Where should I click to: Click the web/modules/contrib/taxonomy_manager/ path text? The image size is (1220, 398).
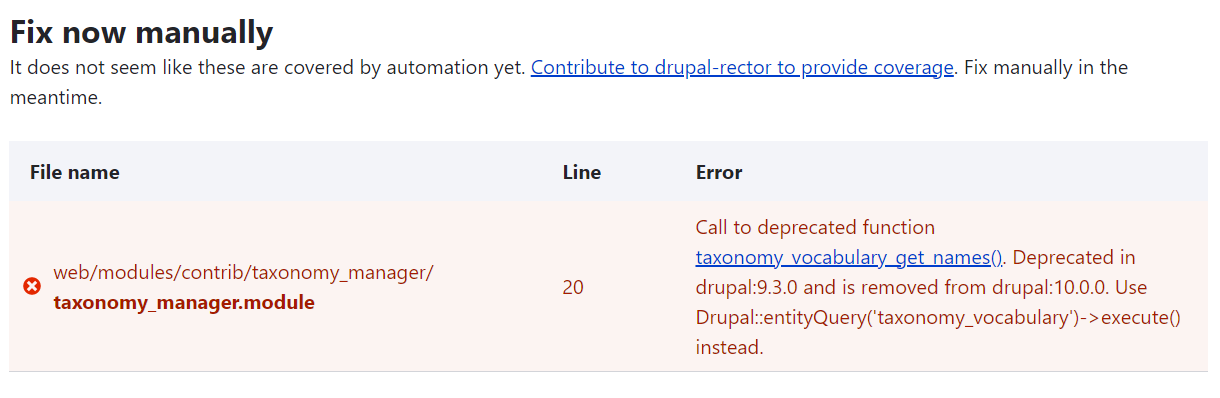pos(243,272)
